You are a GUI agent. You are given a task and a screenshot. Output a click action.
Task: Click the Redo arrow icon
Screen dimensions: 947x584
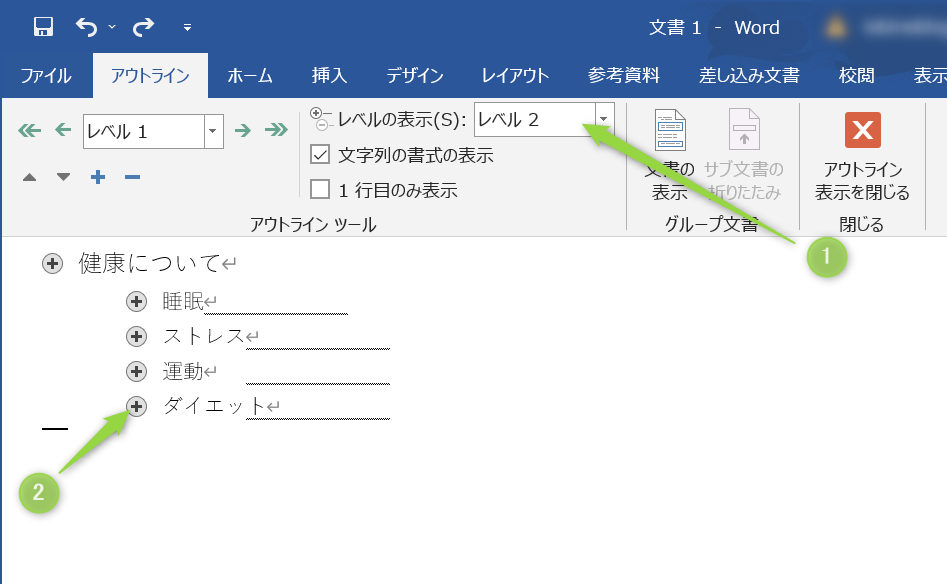pos(143,27)
